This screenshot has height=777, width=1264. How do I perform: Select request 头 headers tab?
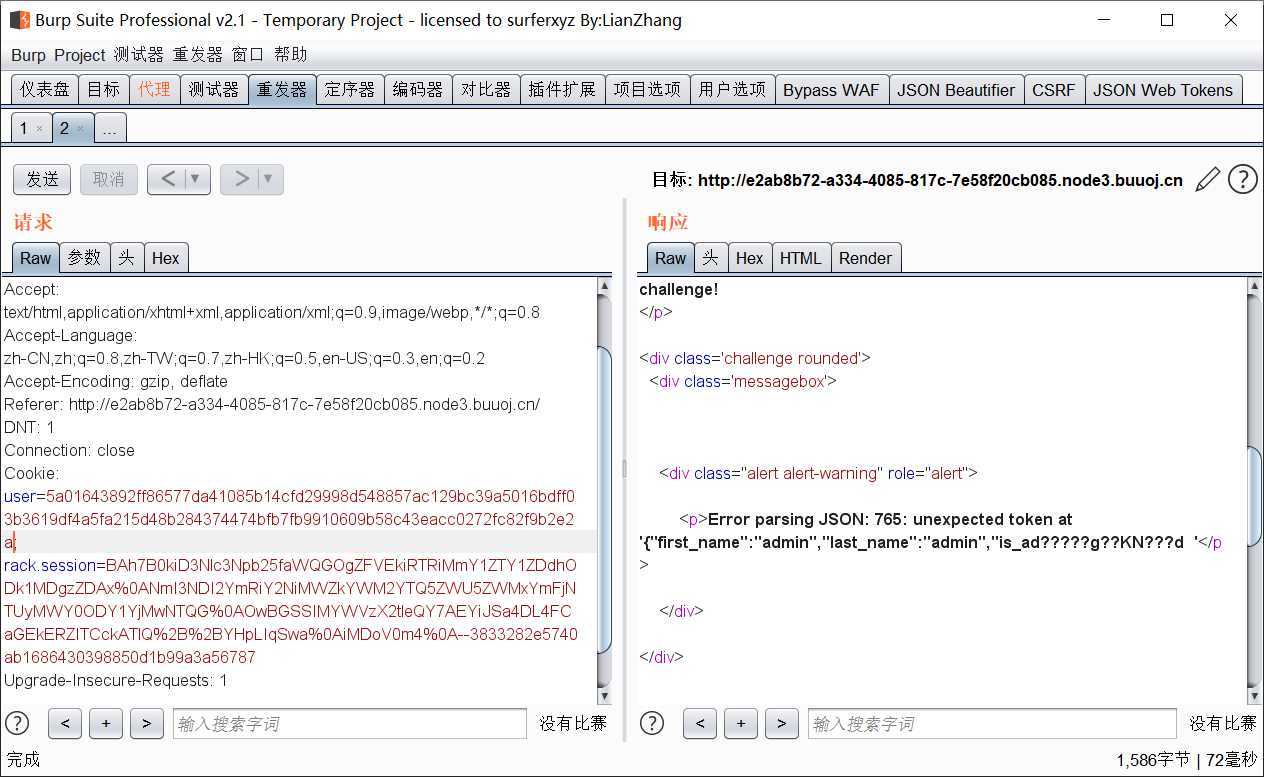(126, 258)
